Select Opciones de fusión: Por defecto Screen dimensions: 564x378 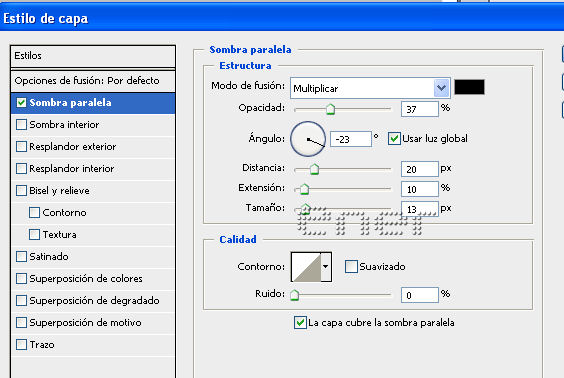(x=93, y=81)
